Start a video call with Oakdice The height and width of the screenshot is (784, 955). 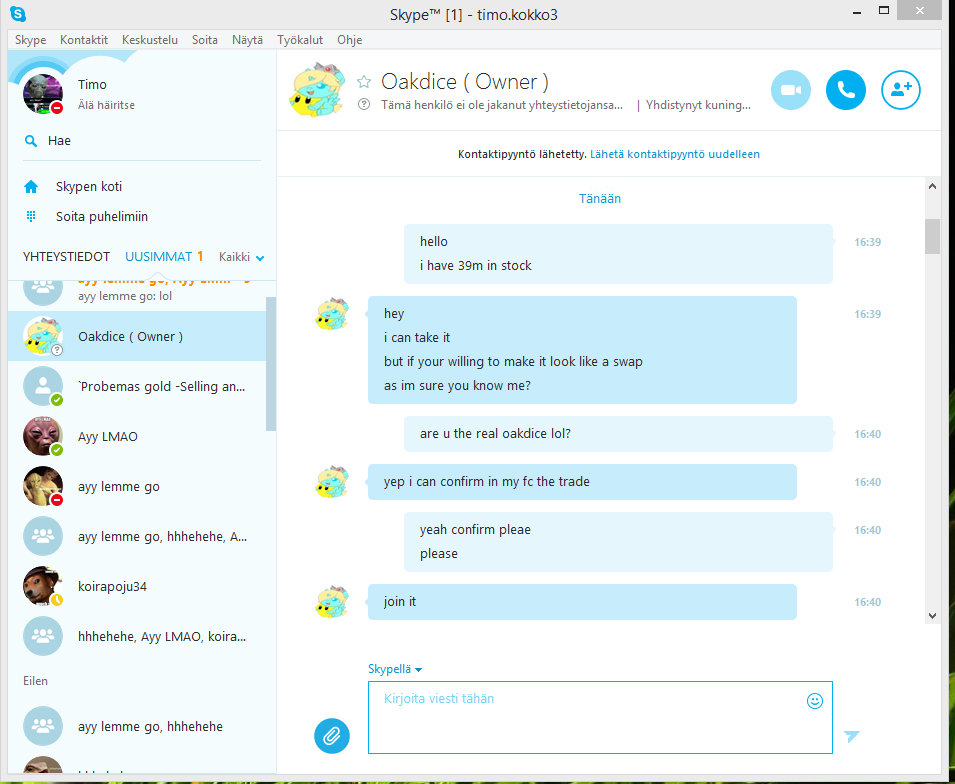click(791, 90)
